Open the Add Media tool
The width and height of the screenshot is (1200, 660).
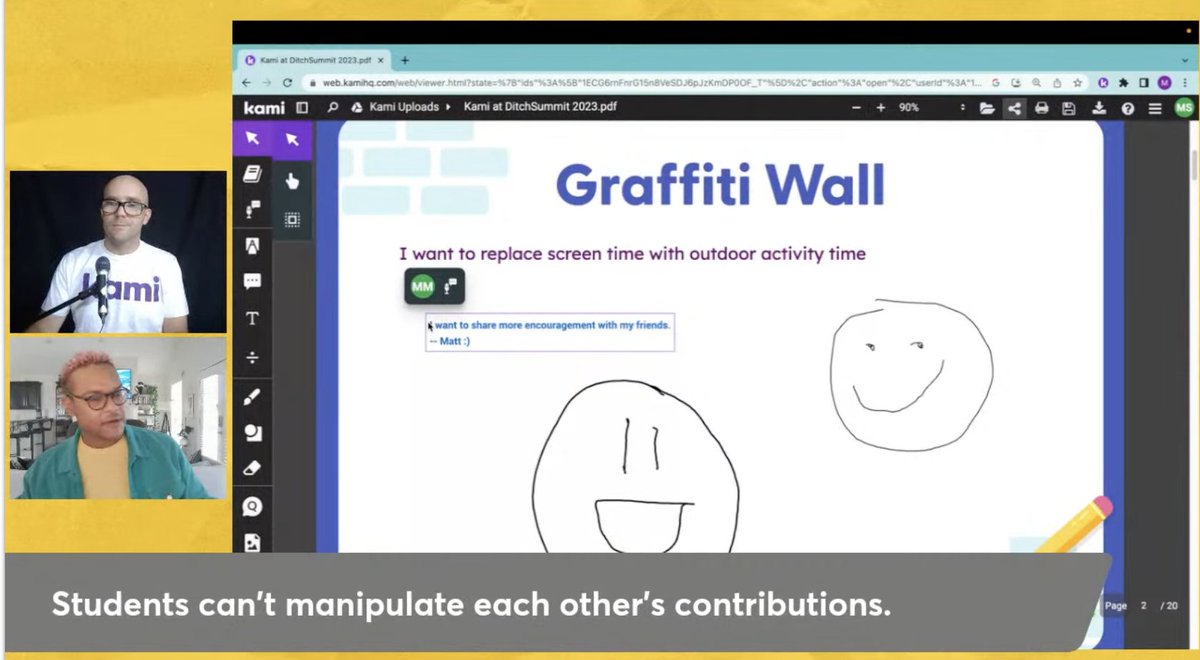252,506
